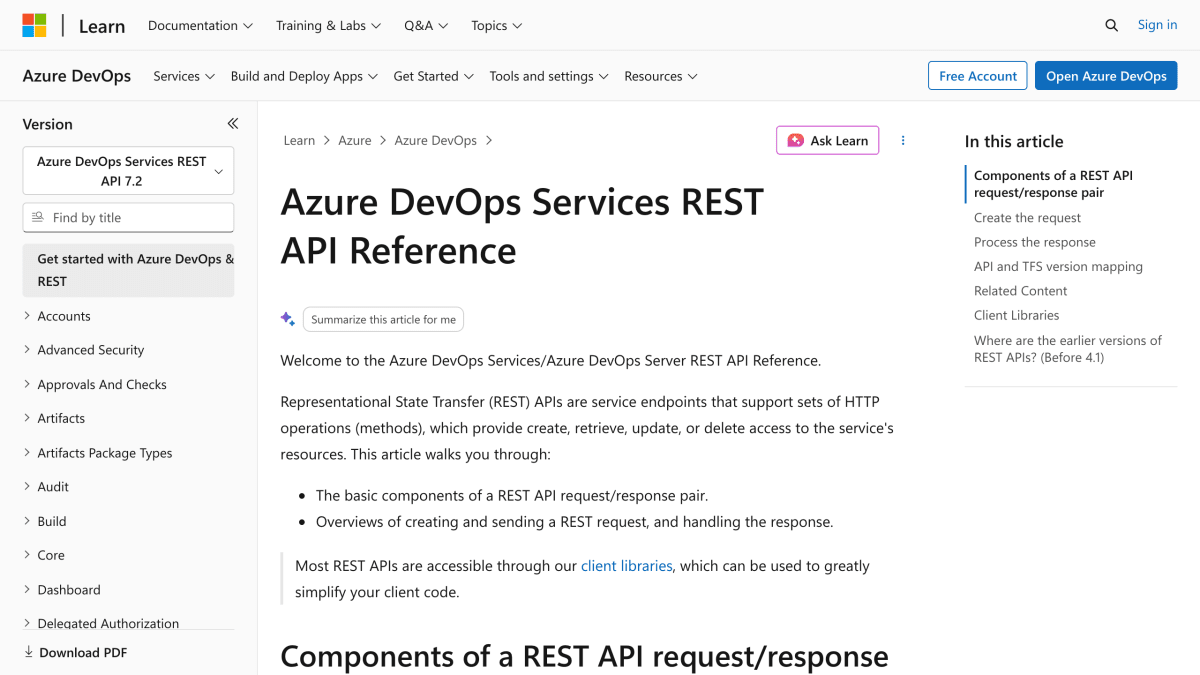Image resolution: width=1200 pixels, height=675 pixels.
Task: Expand the Core tree node
Action: [x=27, y=555]
